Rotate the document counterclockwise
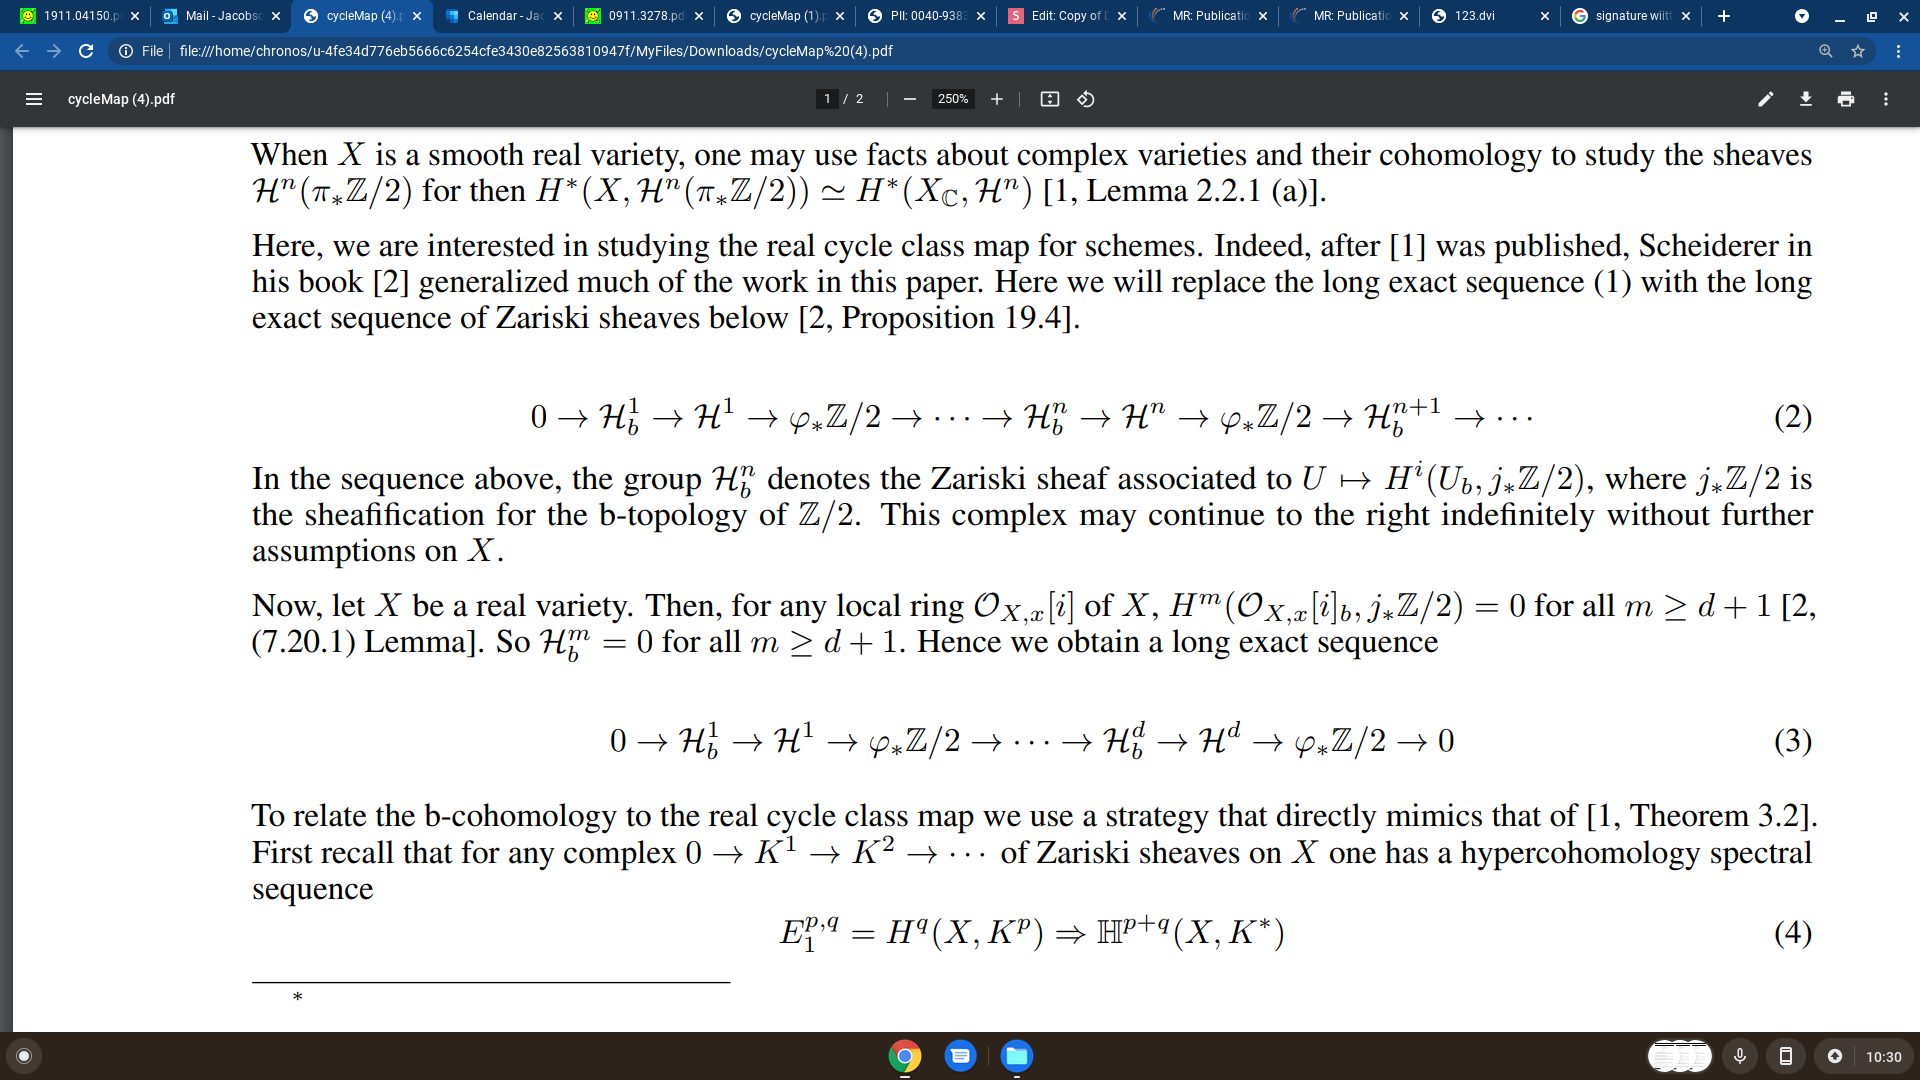The width and height of the screenshot is (1920, 1080). [x=1085, y=99]
